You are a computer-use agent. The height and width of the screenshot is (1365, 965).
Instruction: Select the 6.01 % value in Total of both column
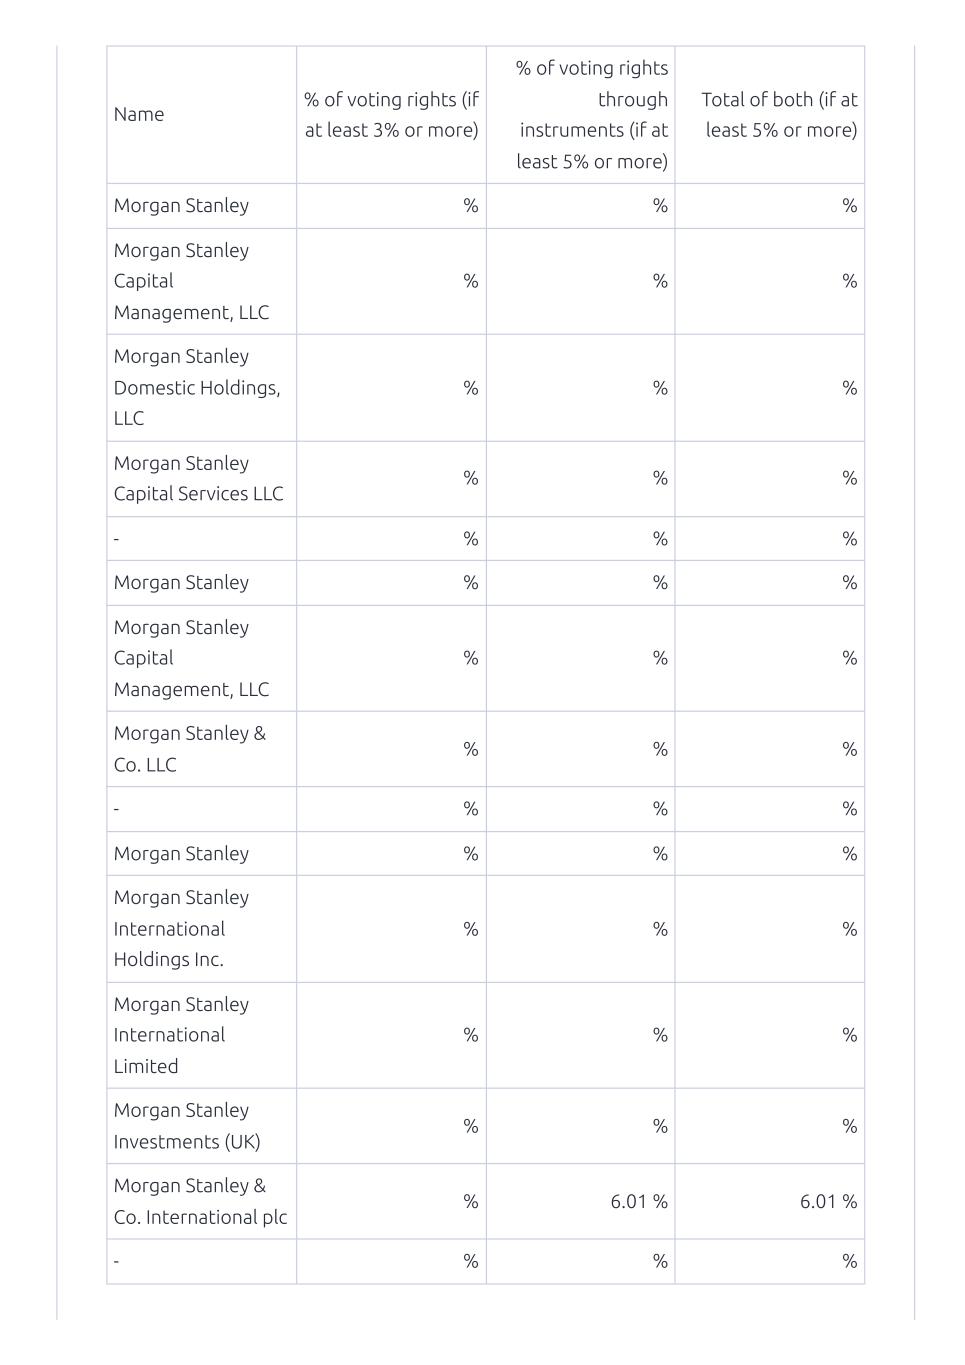click(827, 1201)
